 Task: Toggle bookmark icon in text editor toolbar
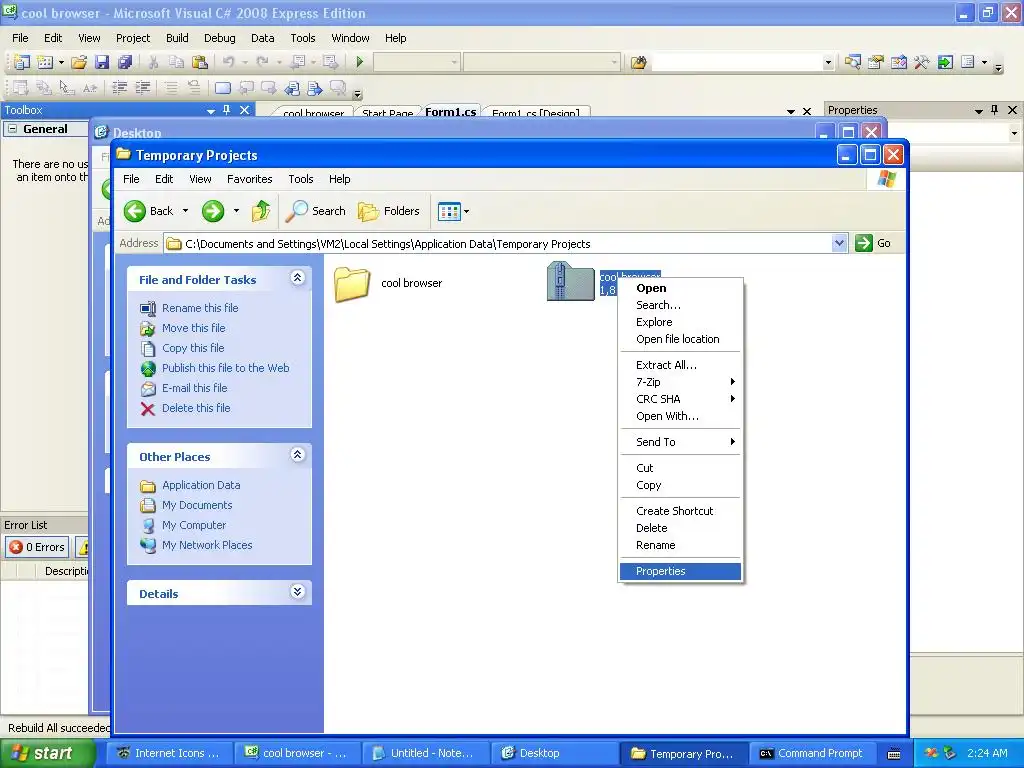223,88
